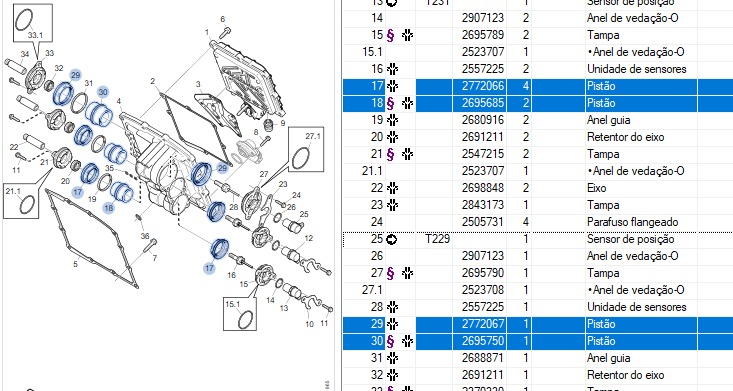Viewport: 733px width, 391px height.
Task: Click gasket callout number 5 in diagram
Action: click(x=75, y=264)
